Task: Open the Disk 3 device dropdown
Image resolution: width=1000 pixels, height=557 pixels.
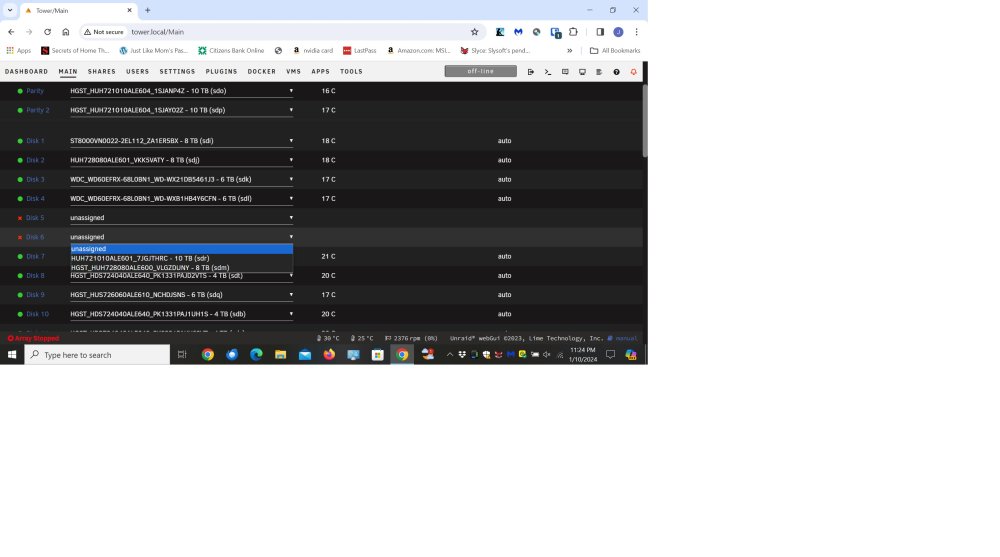Action: point(182,179)
